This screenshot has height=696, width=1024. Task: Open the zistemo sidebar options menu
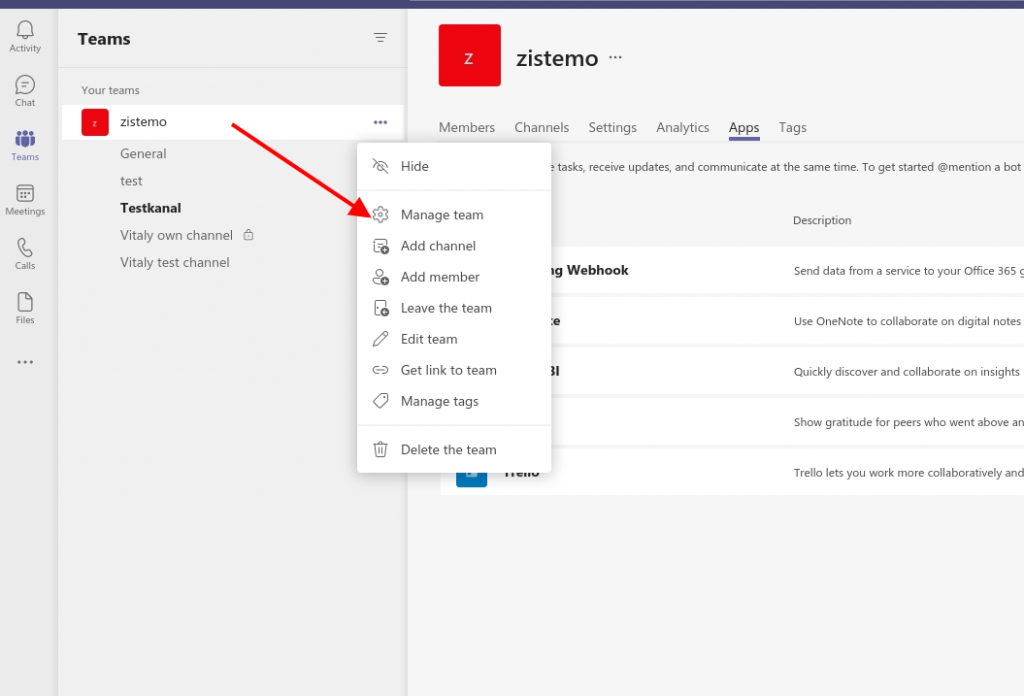pos(379,121)
